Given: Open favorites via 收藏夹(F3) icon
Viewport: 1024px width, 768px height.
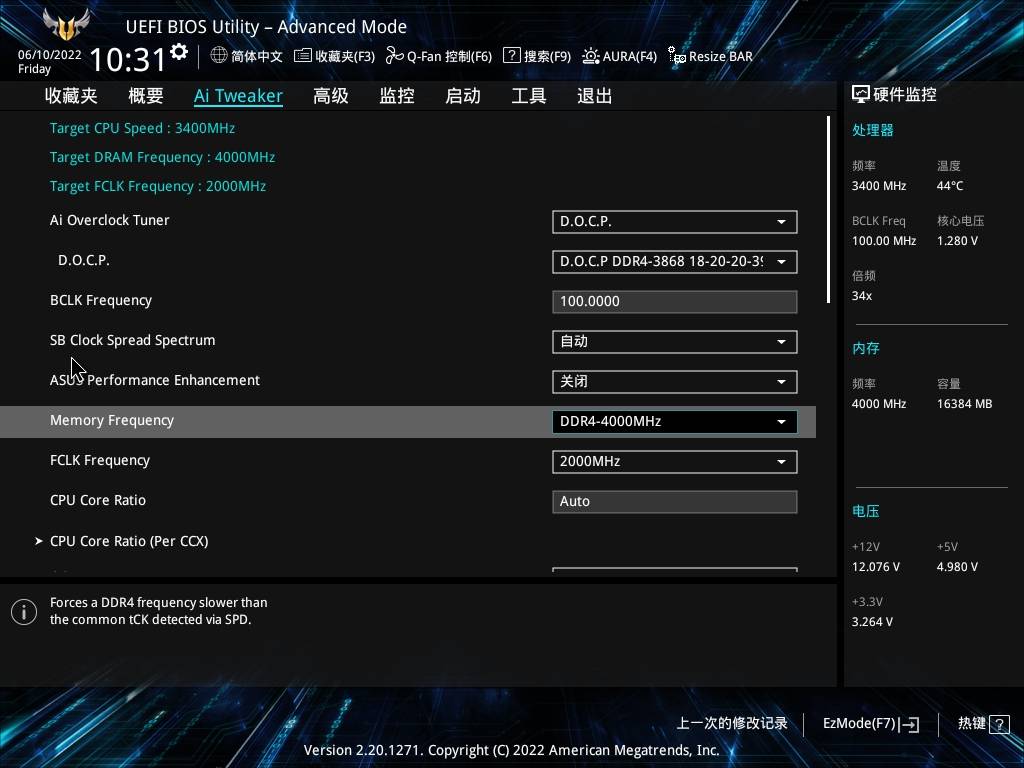Looking at the screenshot, I should point(302,56).
